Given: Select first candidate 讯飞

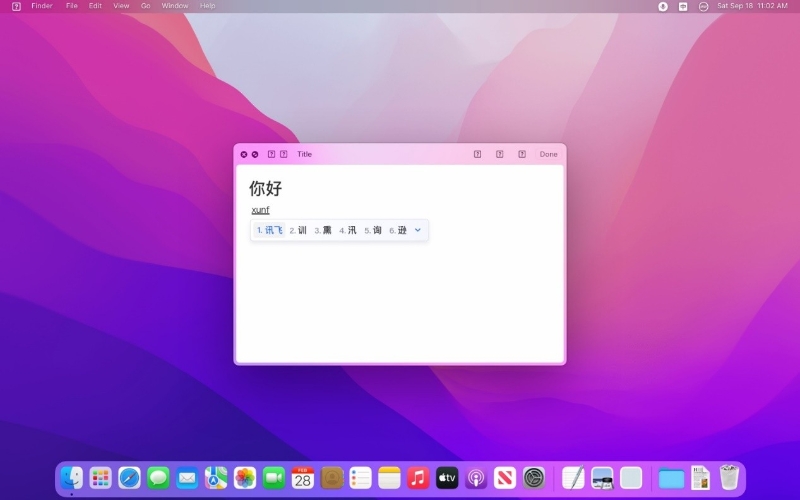Looking at the screenshot, I should 270,230.
